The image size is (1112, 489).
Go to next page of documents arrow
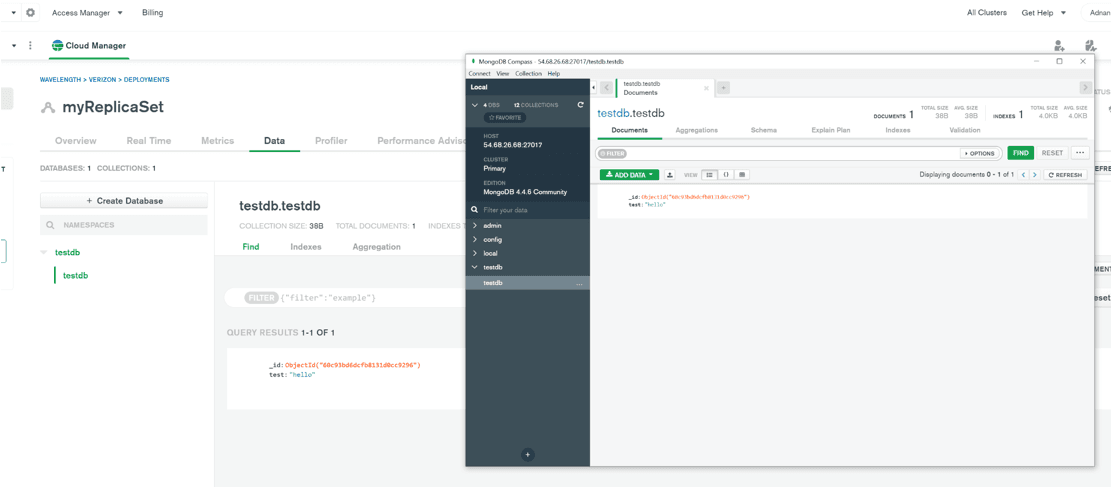tap(1035, 175)
